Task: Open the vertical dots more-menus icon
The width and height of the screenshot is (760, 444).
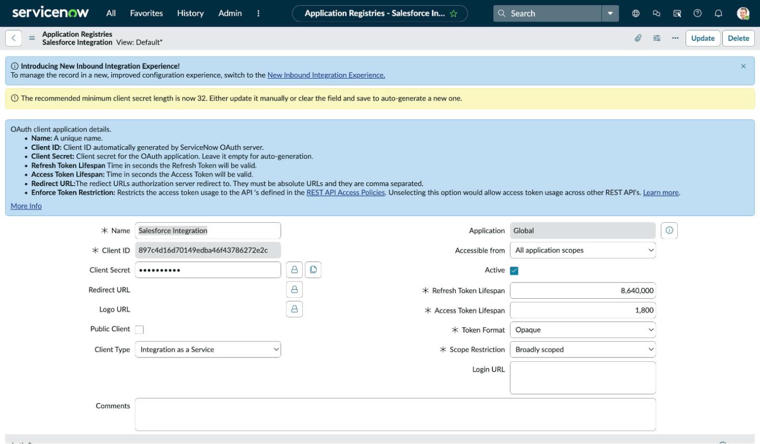Action: pyautogui.click(x=258, y=13)
